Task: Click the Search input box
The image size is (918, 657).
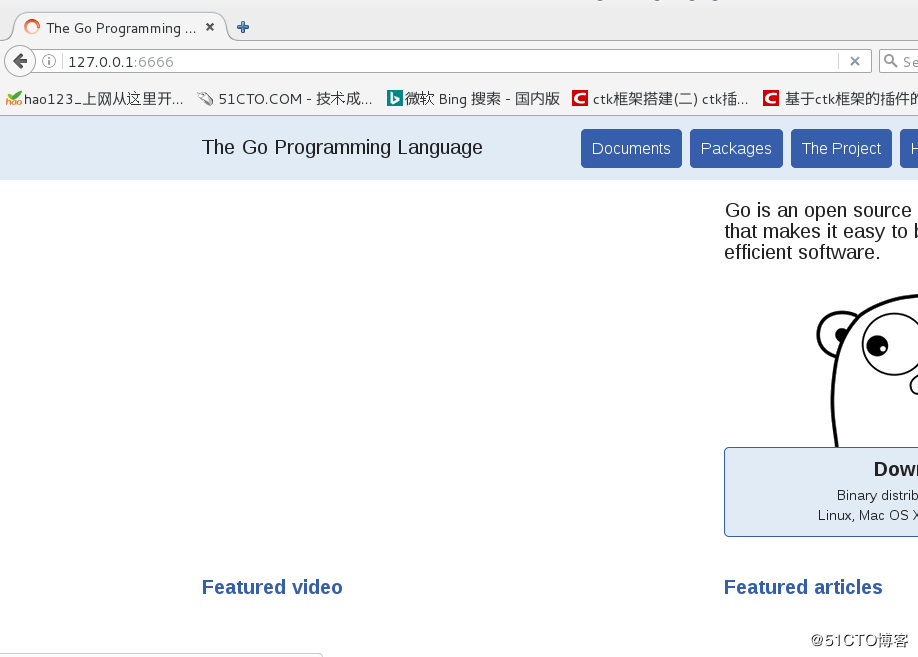Action: click(899, 61)
